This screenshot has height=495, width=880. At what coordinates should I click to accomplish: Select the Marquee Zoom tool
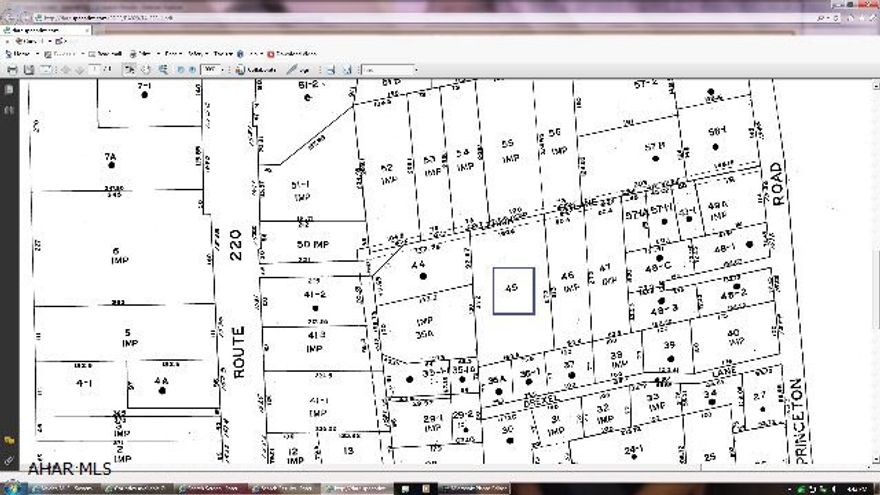pyautogui.click(x=160, y=70)
